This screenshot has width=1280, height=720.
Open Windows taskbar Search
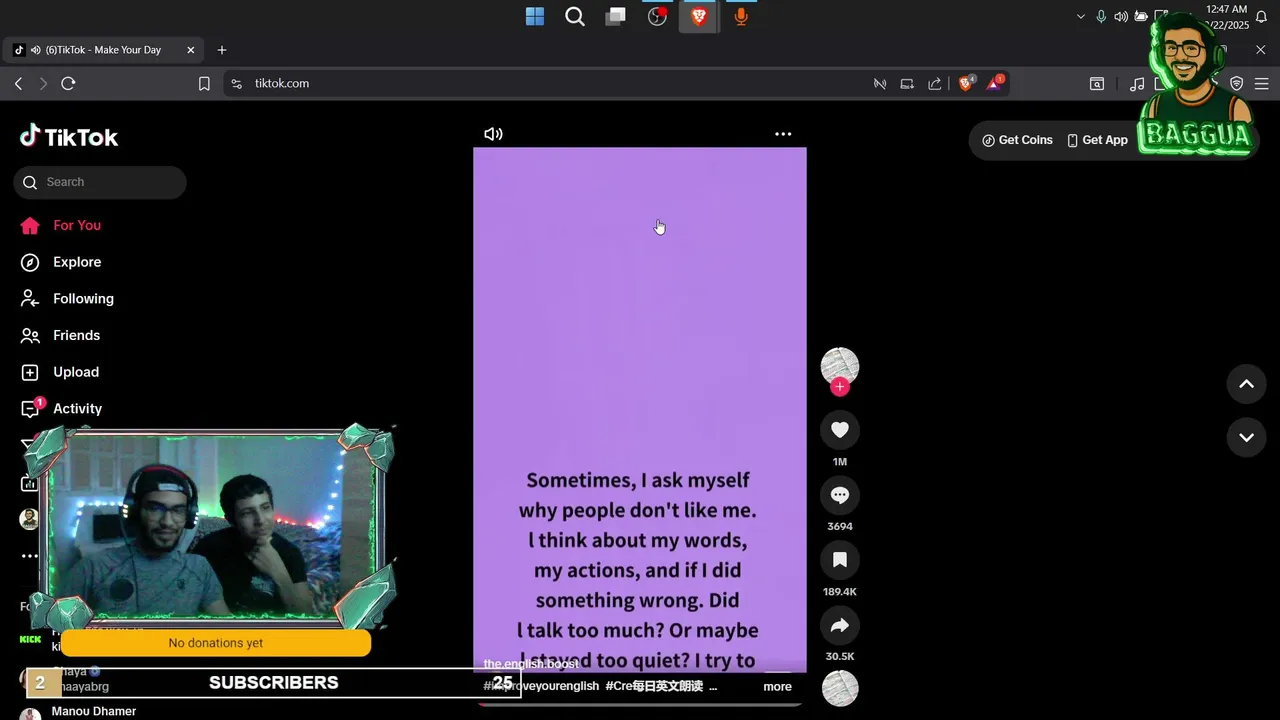(x=575, y=16)
